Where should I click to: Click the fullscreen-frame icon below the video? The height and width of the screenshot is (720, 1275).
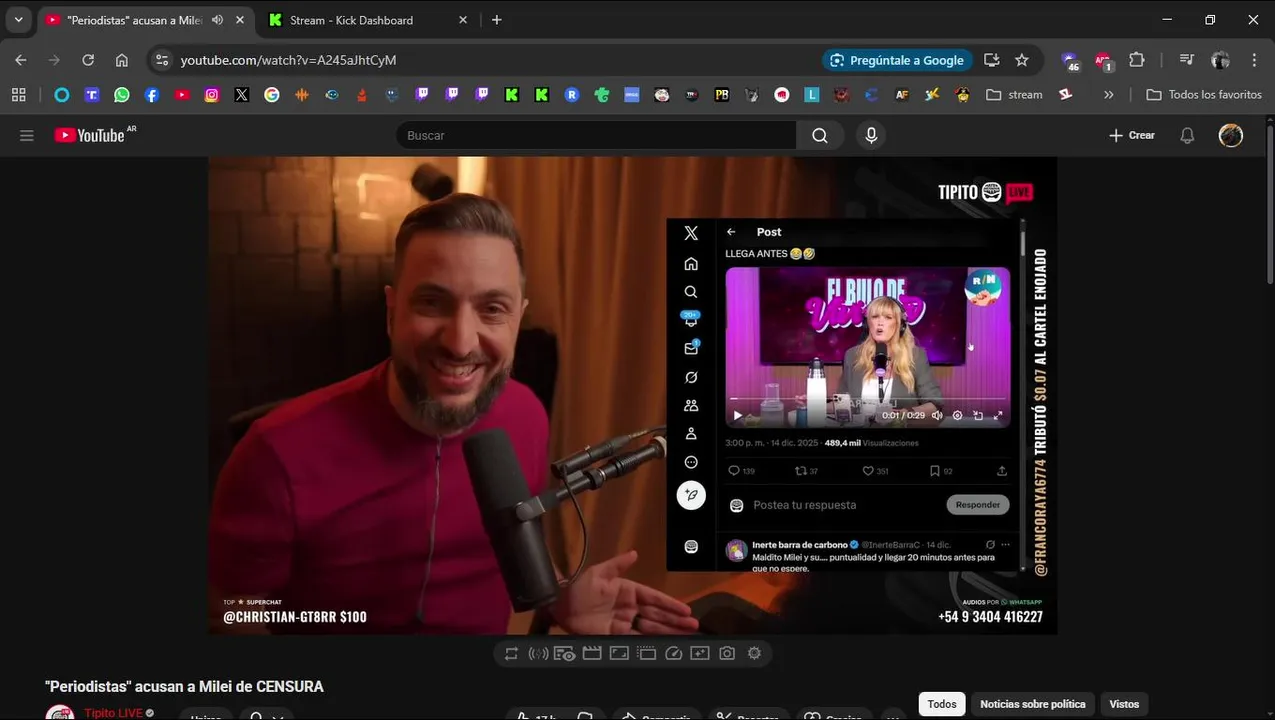pos(619,653)
